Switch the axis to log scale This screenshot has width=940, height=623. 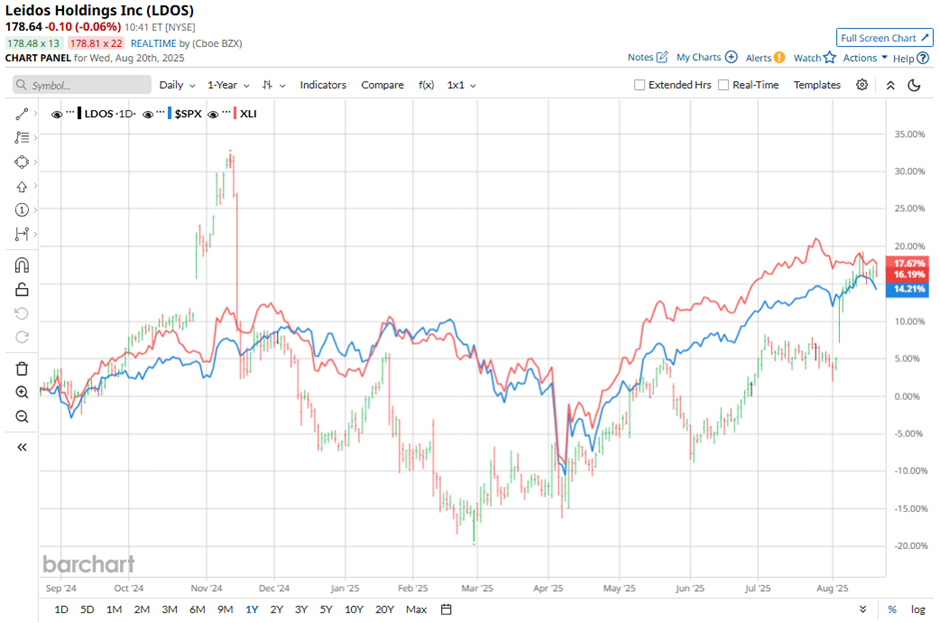click(918, 609)
